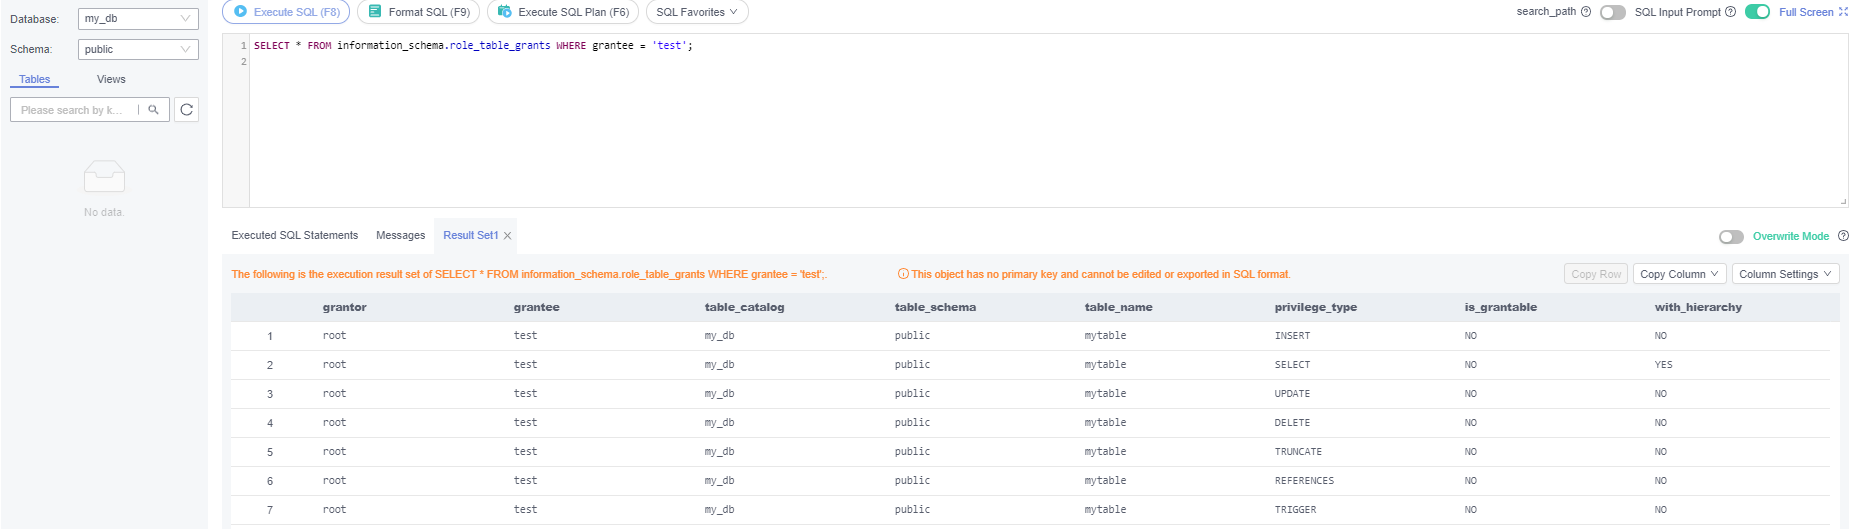
Task: Click the Execute SQL (F8) play icon
Action: [240, 12]
